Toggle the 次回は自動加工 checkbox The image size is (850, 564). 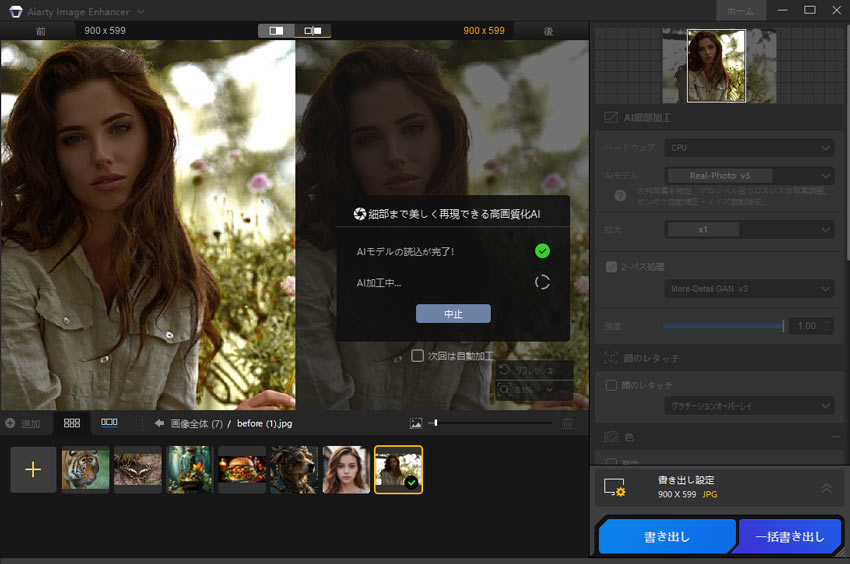coord(418,355)
